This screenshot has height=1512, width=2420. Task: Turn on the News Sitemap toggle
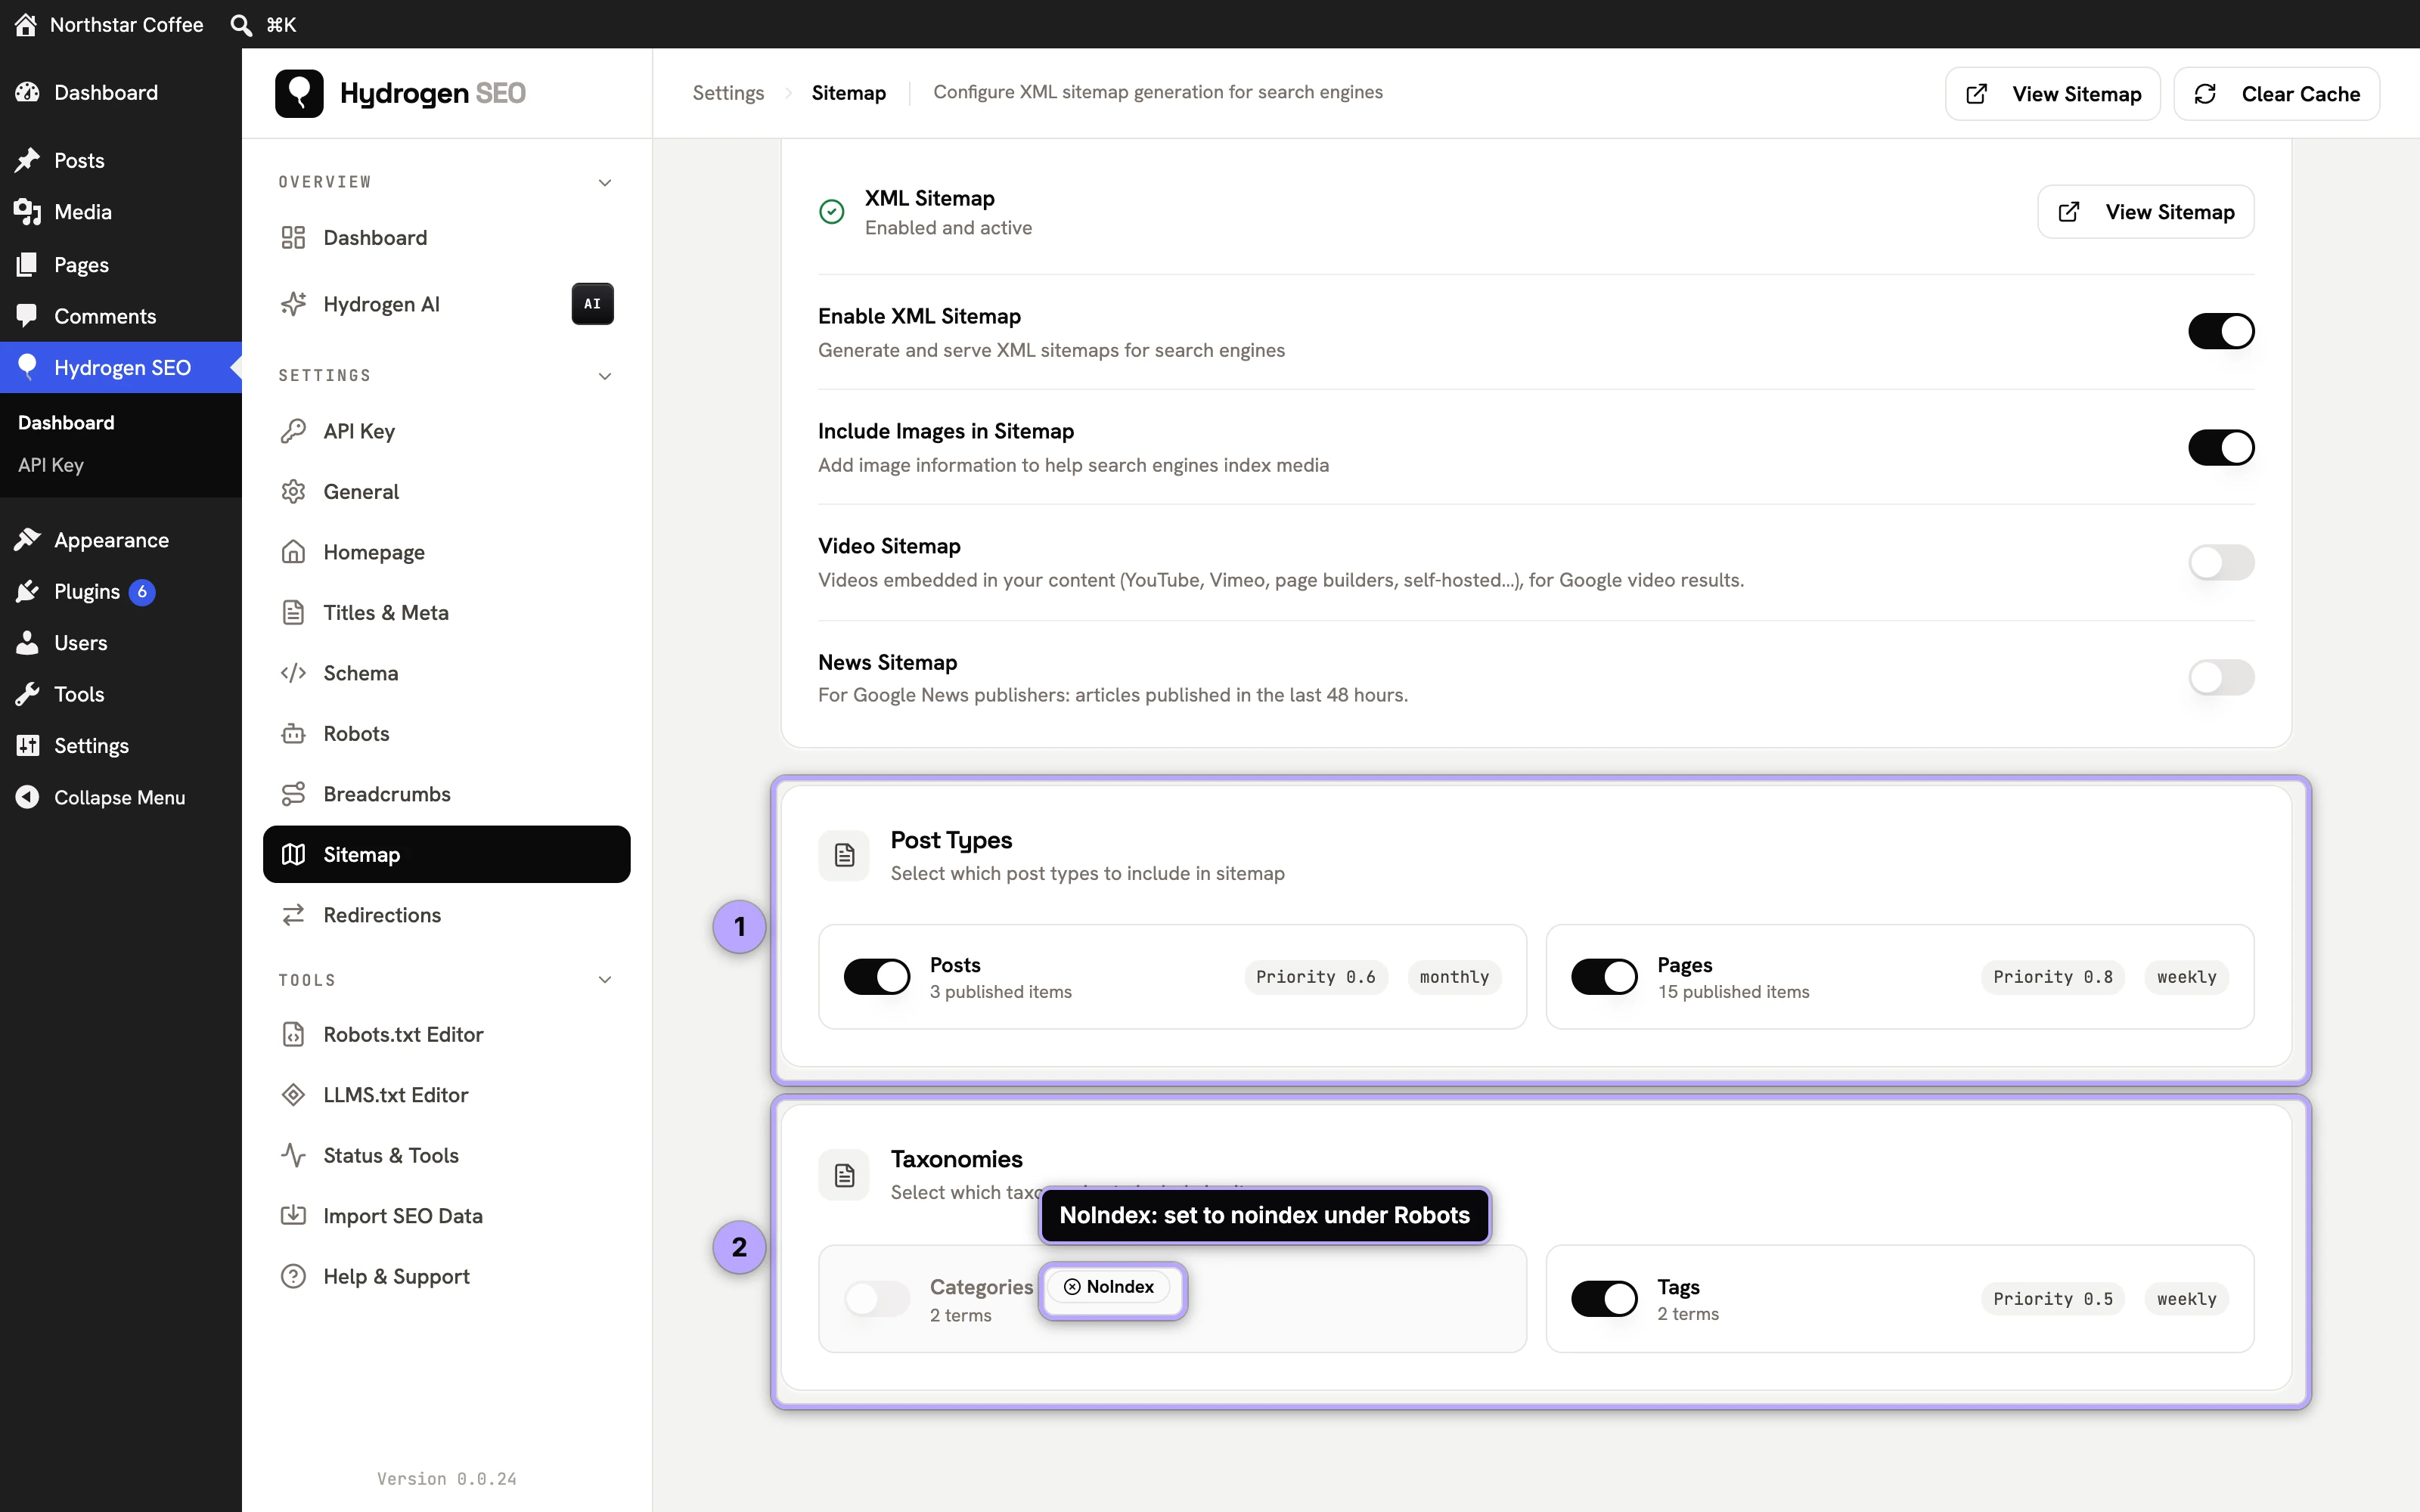pyautogui.click(x=2221, y=678)
